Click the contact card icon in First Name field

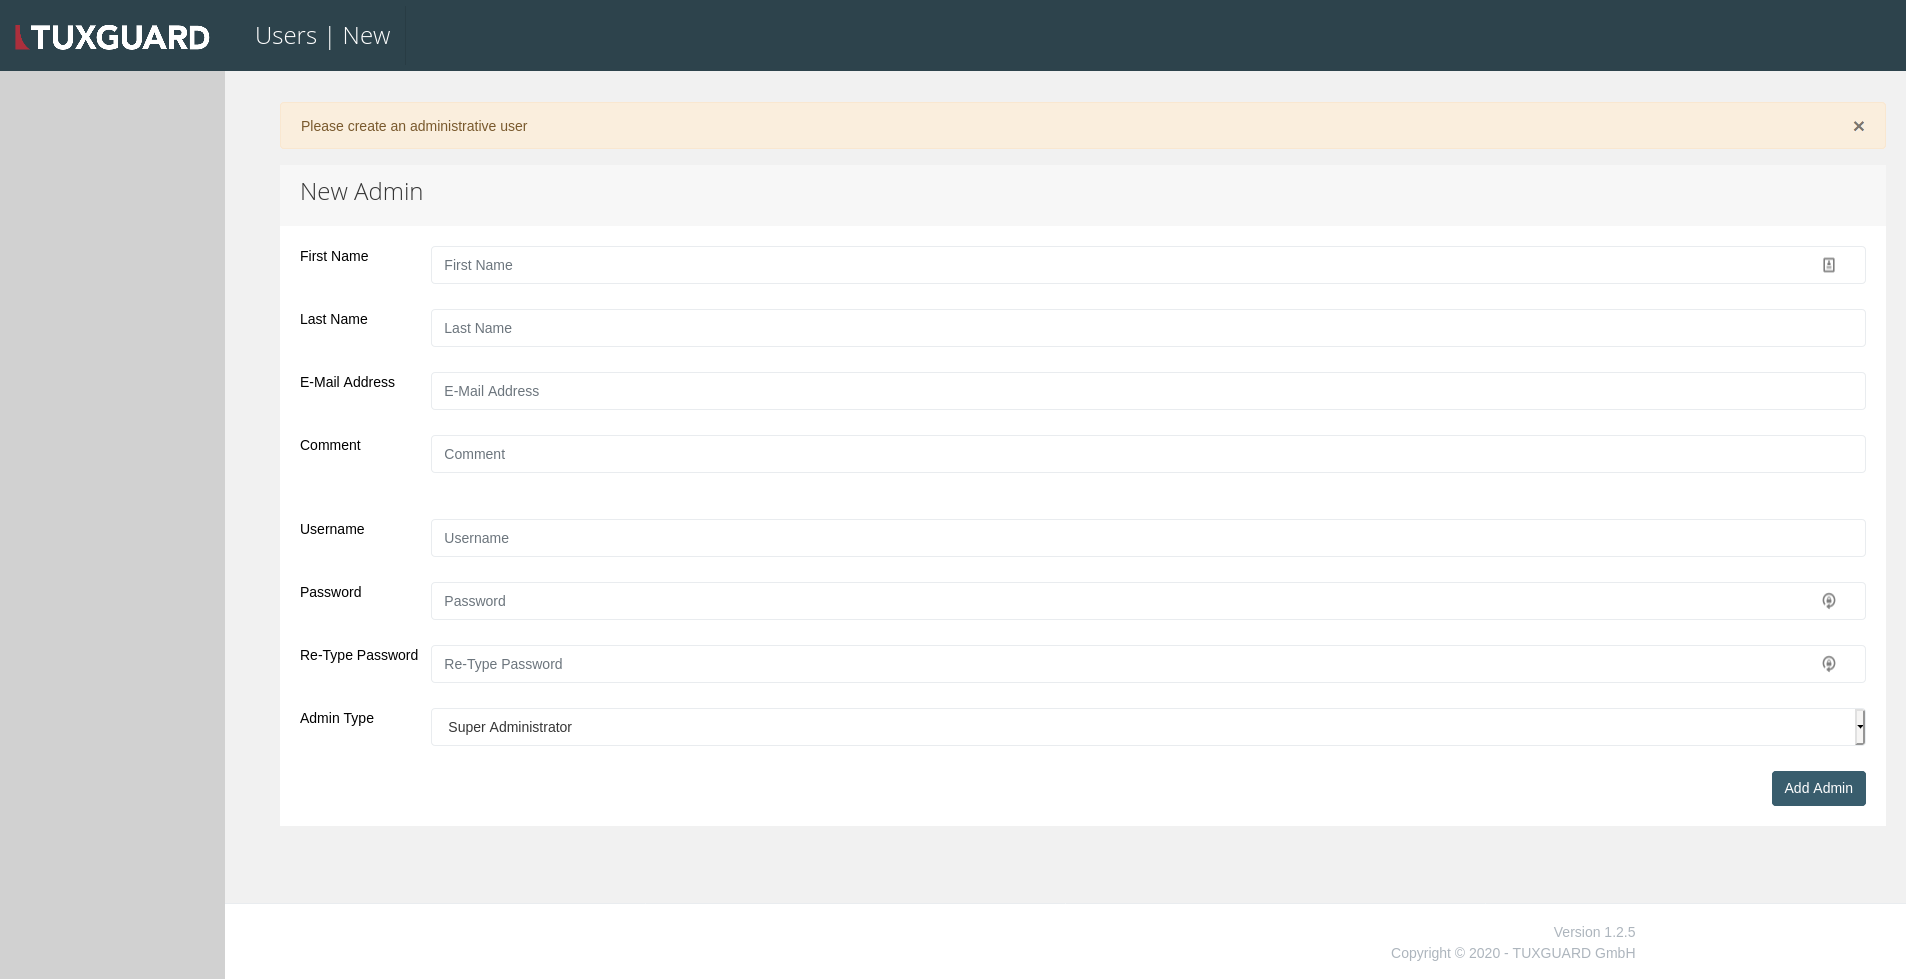pos(1828,265)
